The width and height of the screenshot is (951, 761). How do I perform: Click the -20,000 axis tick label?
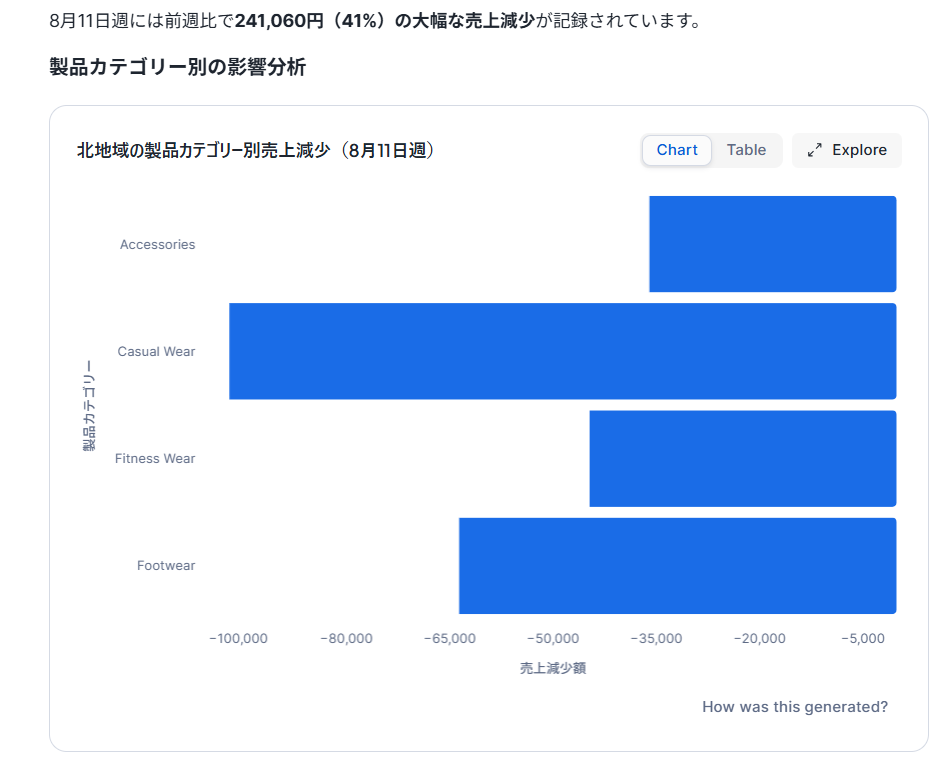pos(759,639)
